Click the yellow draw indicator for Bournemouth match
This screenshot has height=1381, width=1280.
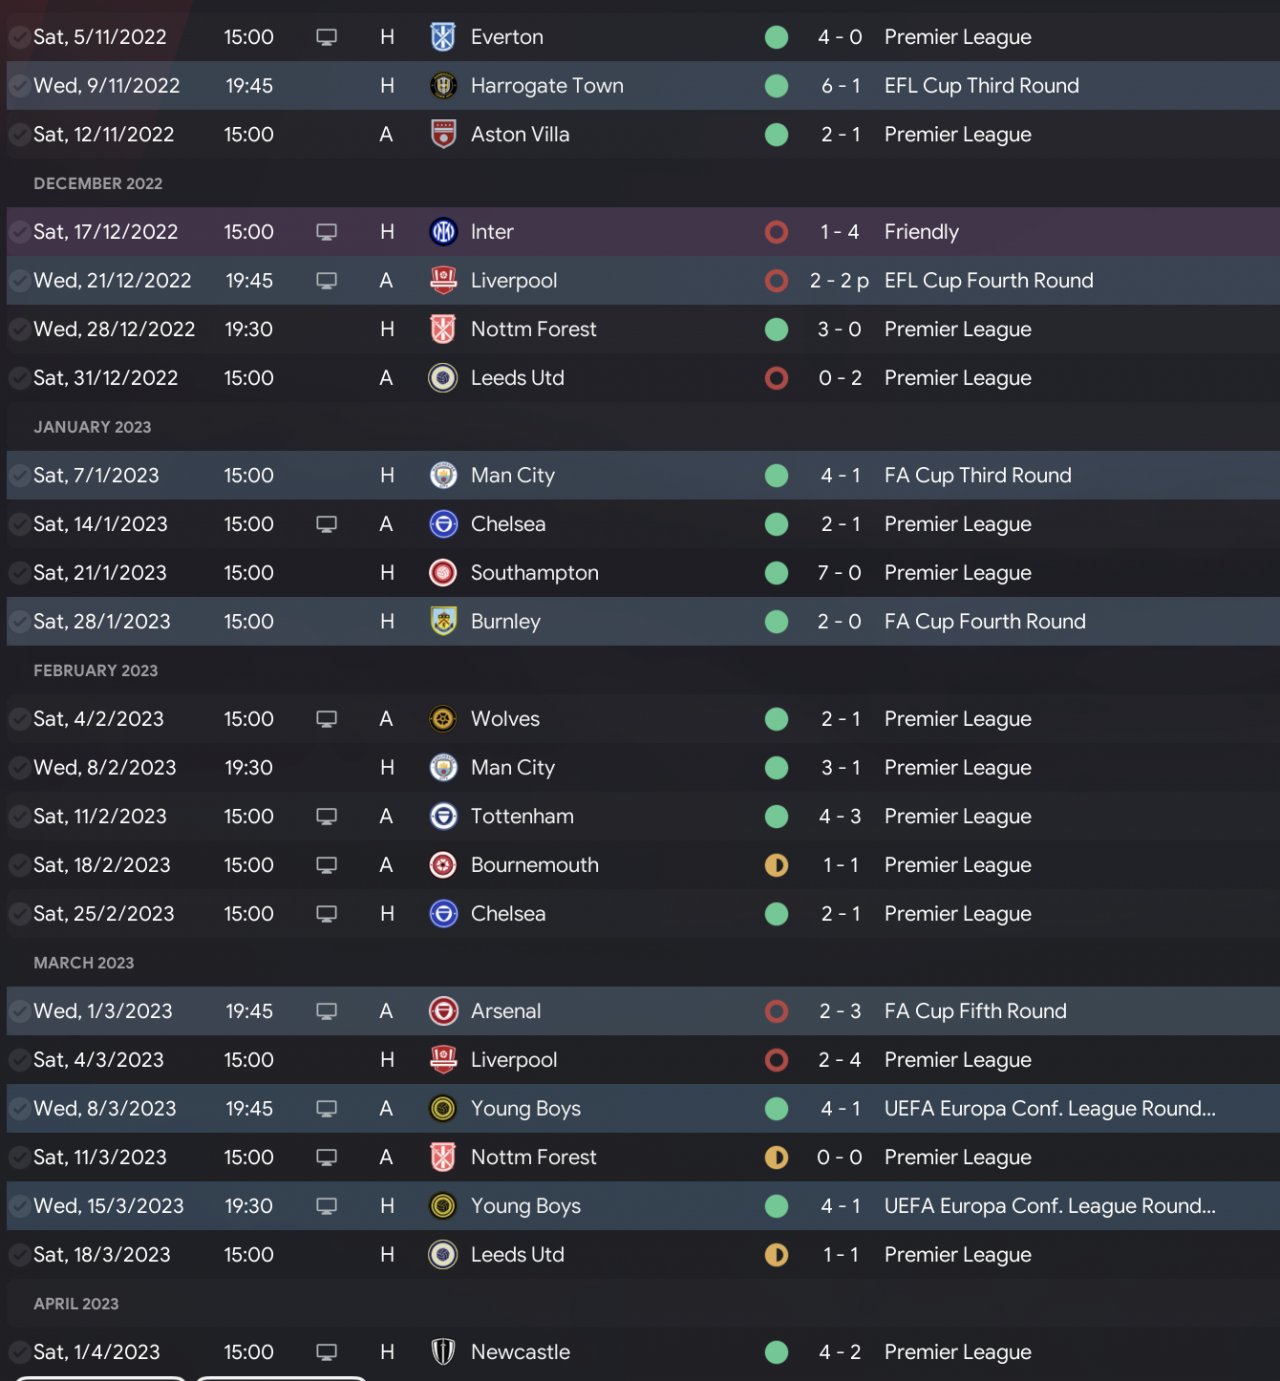pyautogui.click(x=776, y=865)
